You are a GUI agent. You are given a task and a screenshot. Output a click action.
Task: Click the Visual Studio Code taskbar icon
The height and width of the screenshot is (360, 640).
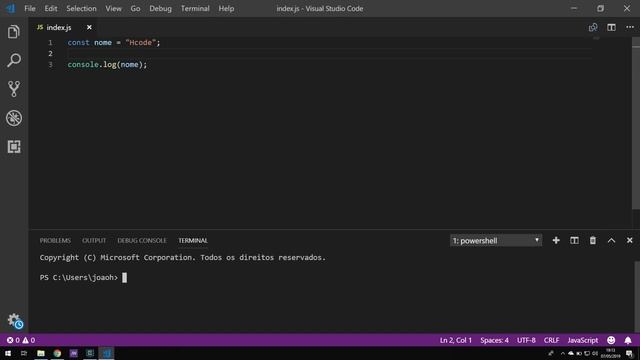point(107,353)
